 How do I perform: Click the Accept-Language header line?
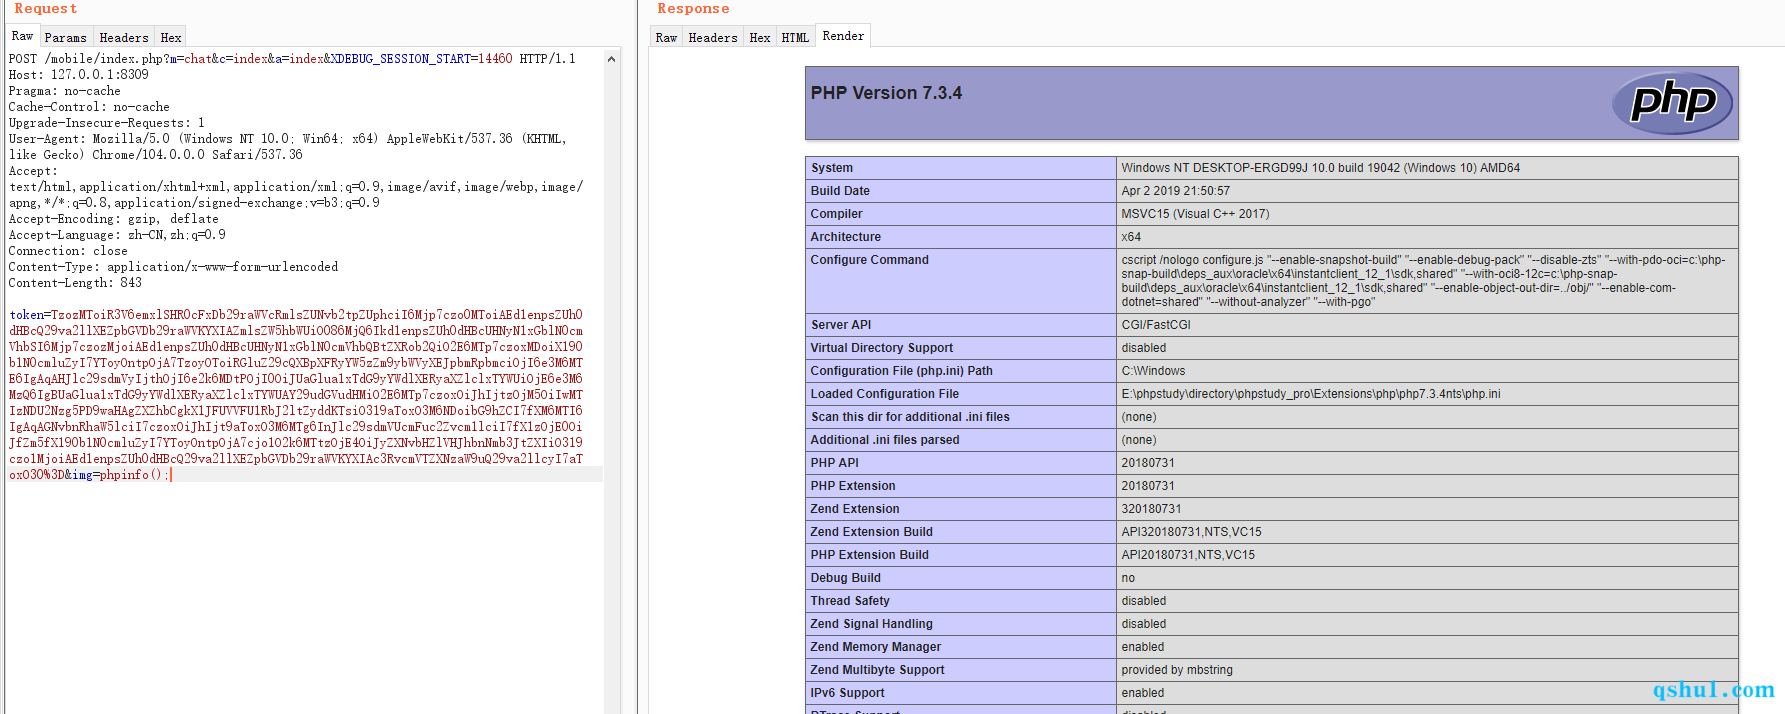tap(117, 235)
